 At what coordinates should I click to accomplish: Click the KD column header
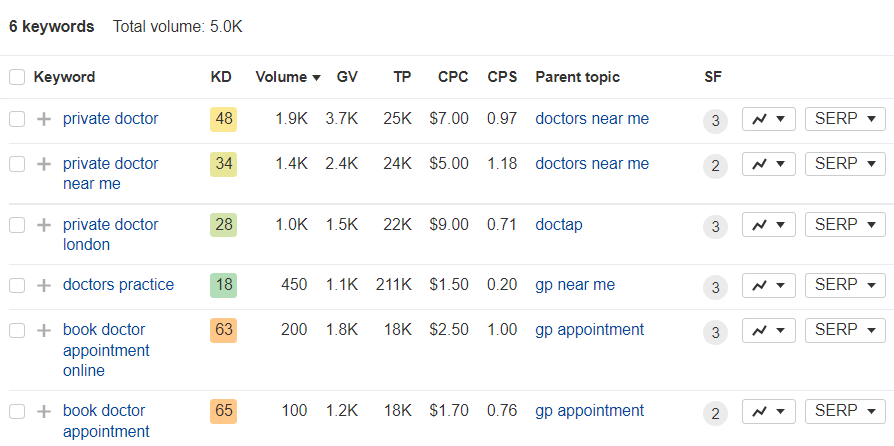coord(221,77)
